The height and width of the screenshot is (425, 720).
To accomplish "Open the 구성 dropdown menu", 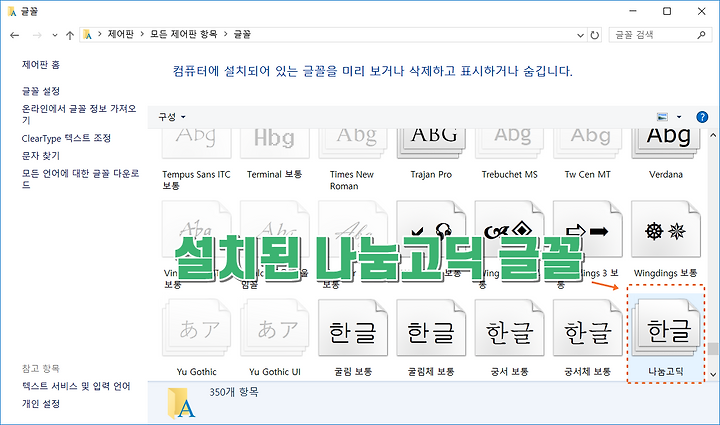I will click(x=172, y=117).
